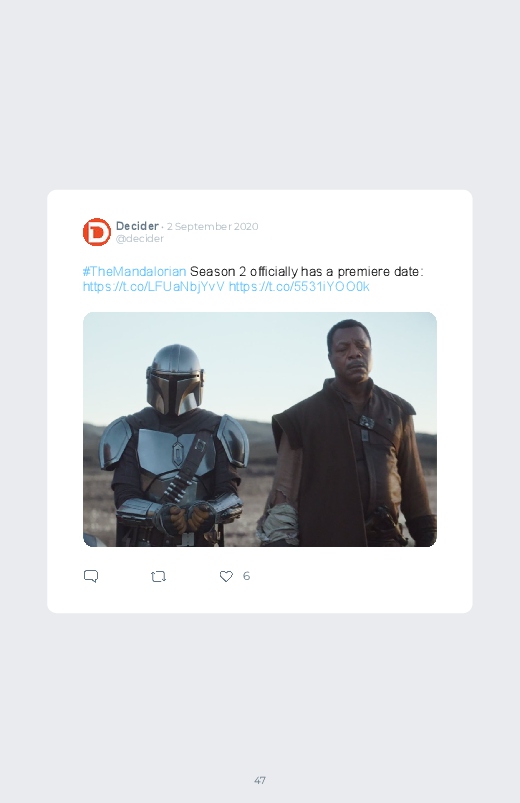520x803 pixels.
Task: Click the 2 September 2020 timestamp
Action: click(x=213, y=226)
